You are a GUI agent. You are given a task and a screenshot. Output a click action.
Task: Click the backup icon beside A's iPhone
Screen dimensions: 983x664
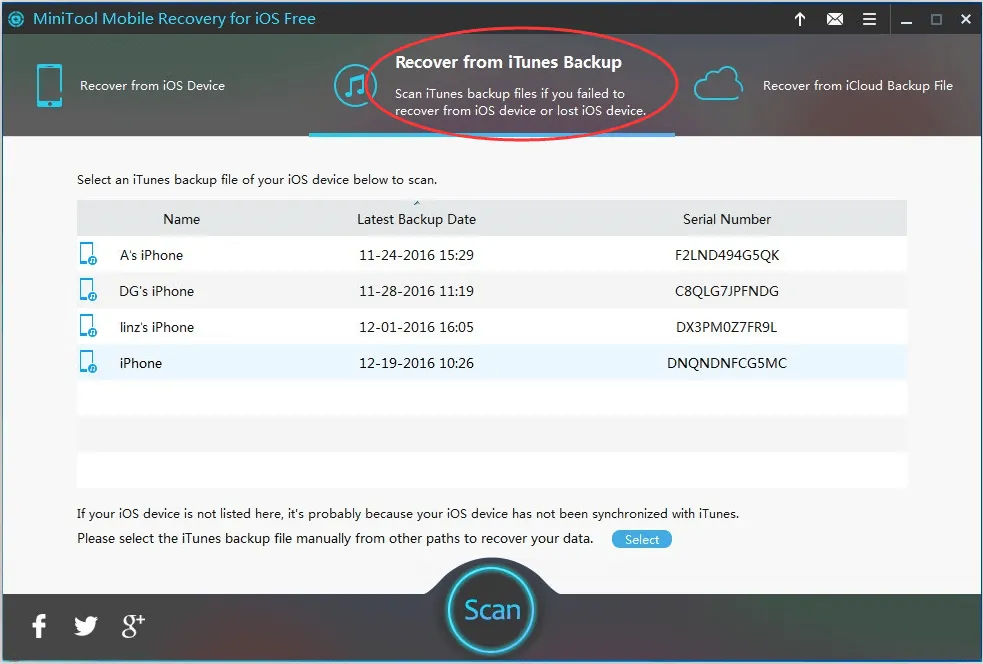(x=88, y=254)
